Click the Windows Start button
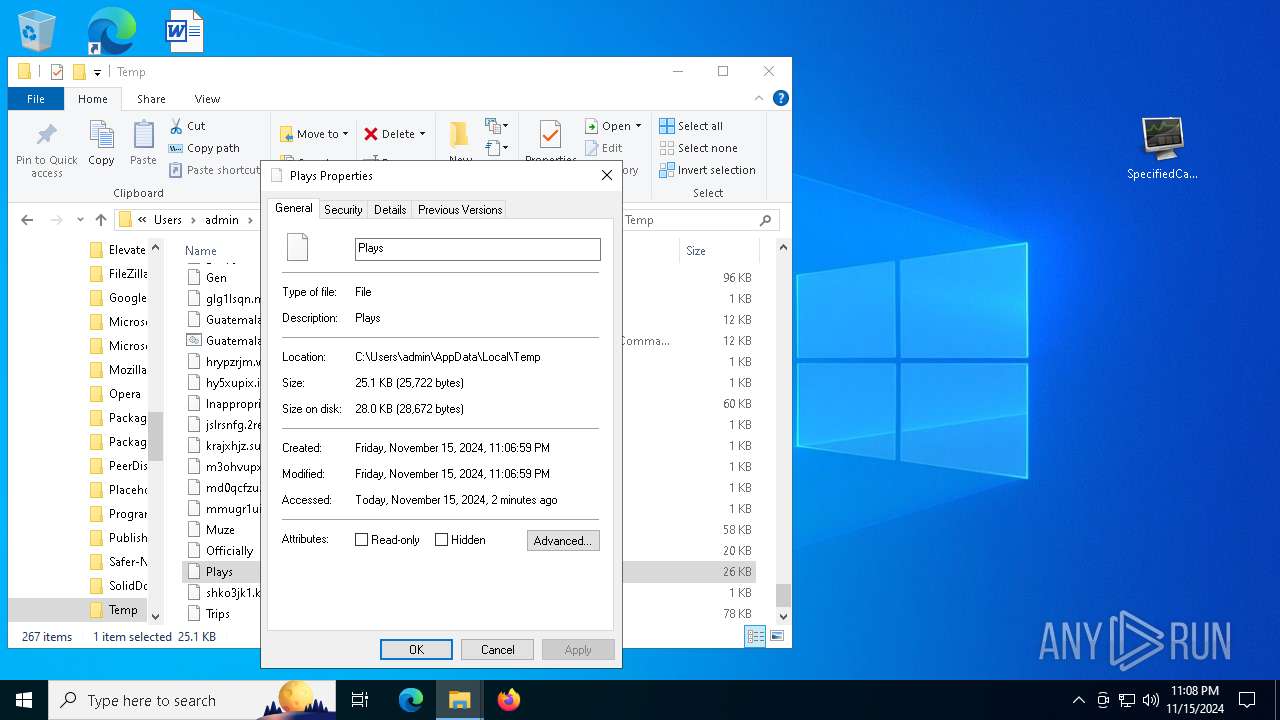This screenshot has width=1280, height=720. point(23,700)
